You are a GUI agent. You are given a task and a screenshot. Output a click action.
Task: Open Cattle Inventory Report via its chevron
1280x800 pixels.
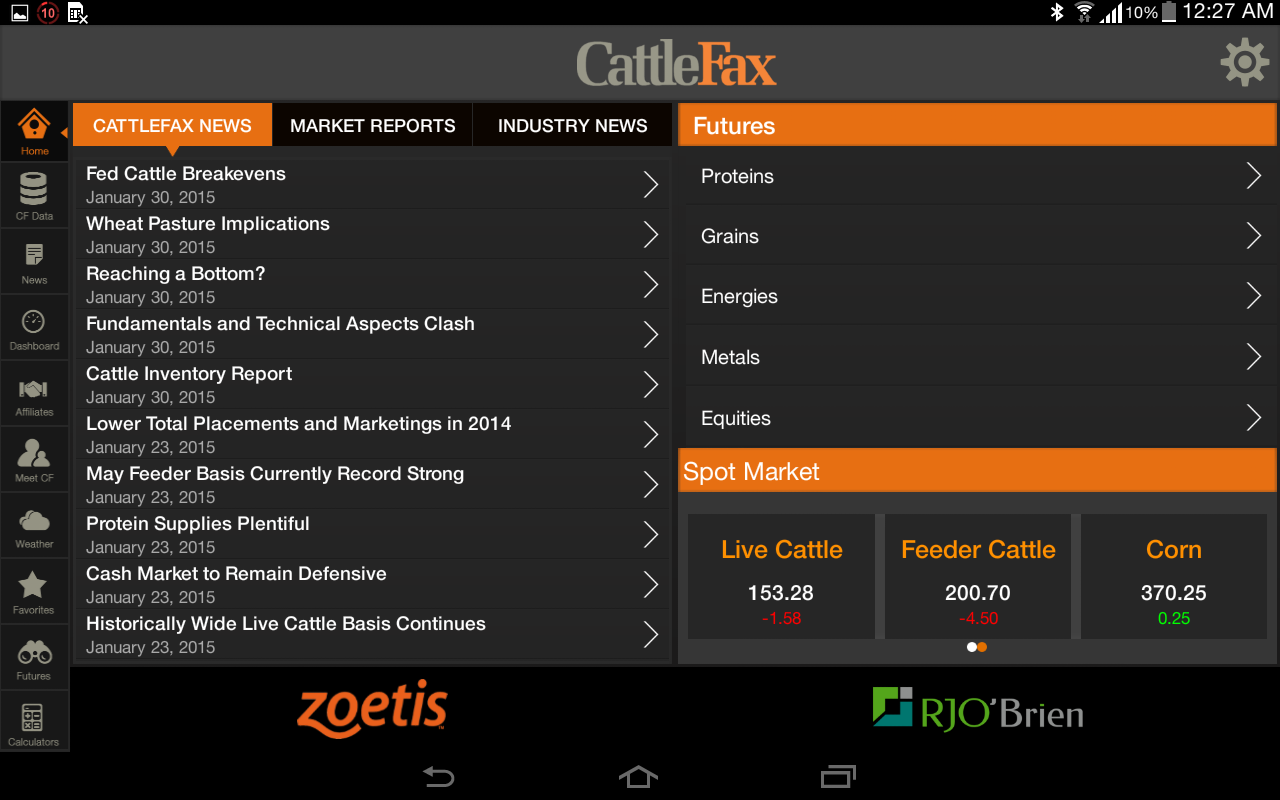coord(651,384)
